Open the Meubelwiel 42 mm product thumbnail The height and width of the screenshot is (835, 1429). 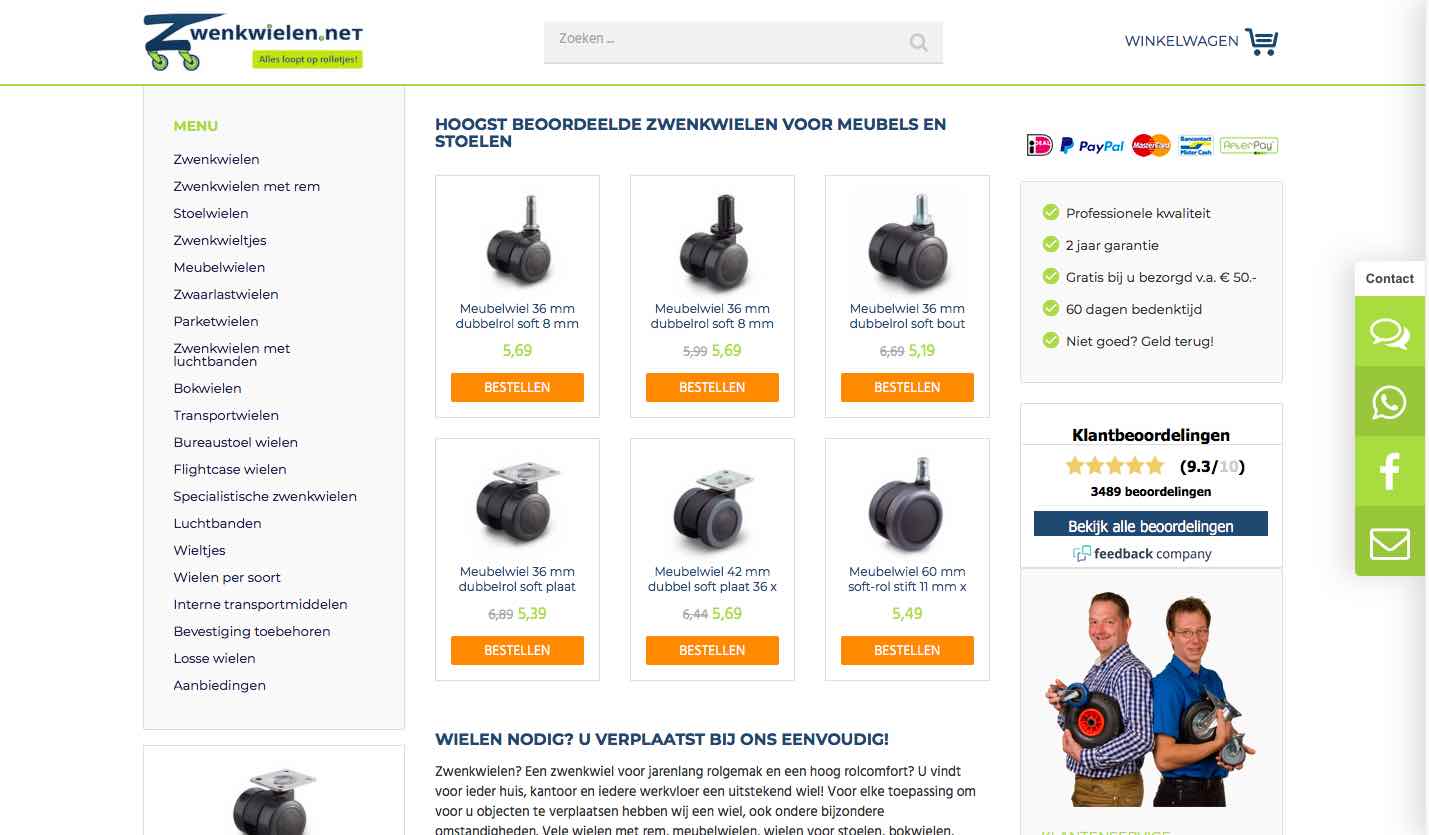712,506
